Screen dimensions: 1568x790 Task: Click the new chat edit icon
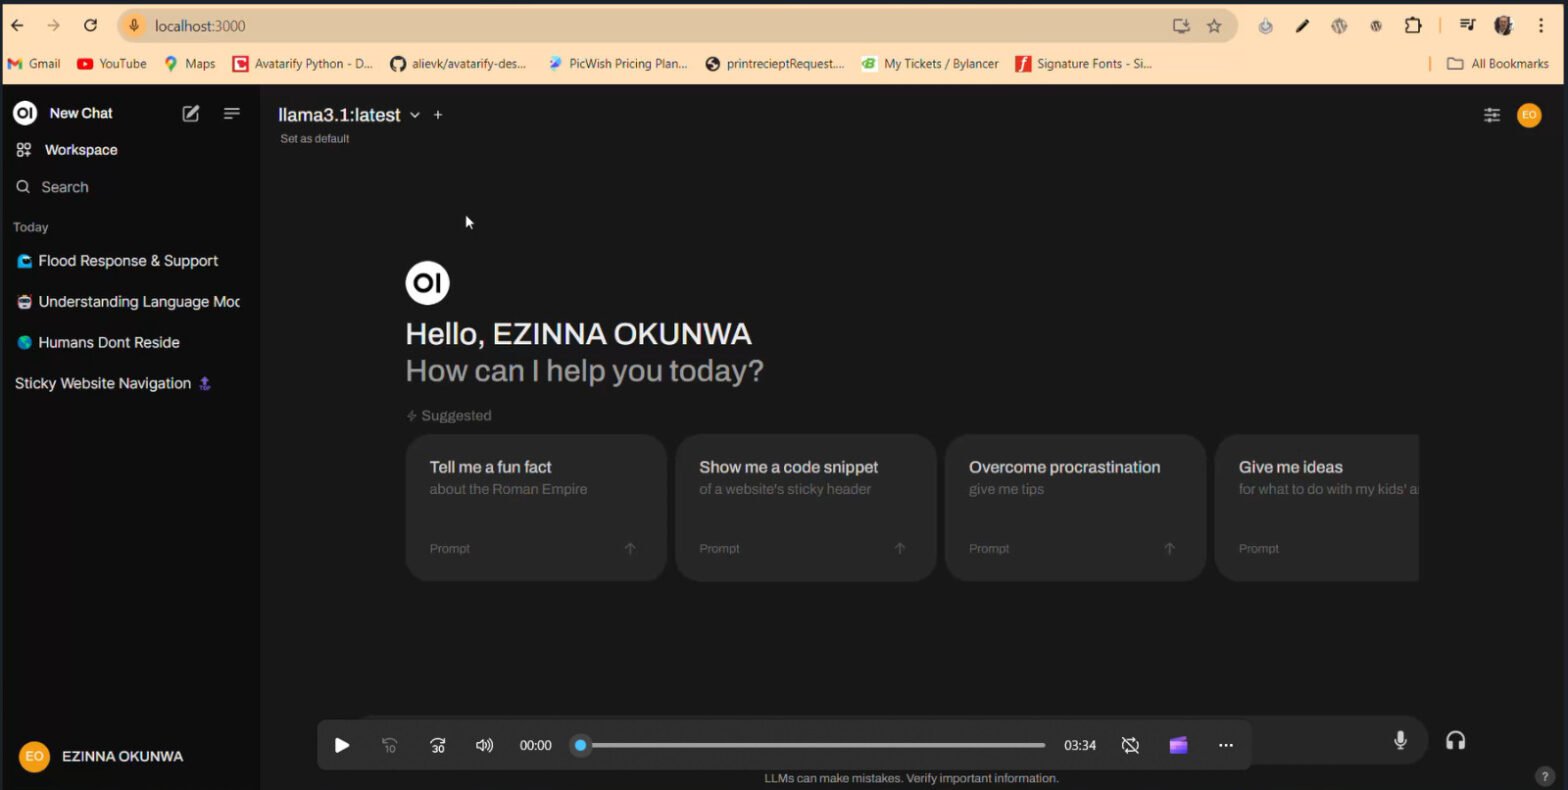click(x=190, y=114)
